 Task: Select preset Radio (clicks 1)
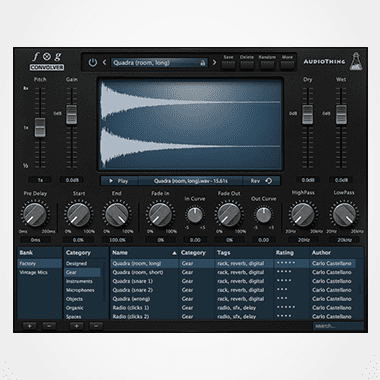click(x=233, y=308)
